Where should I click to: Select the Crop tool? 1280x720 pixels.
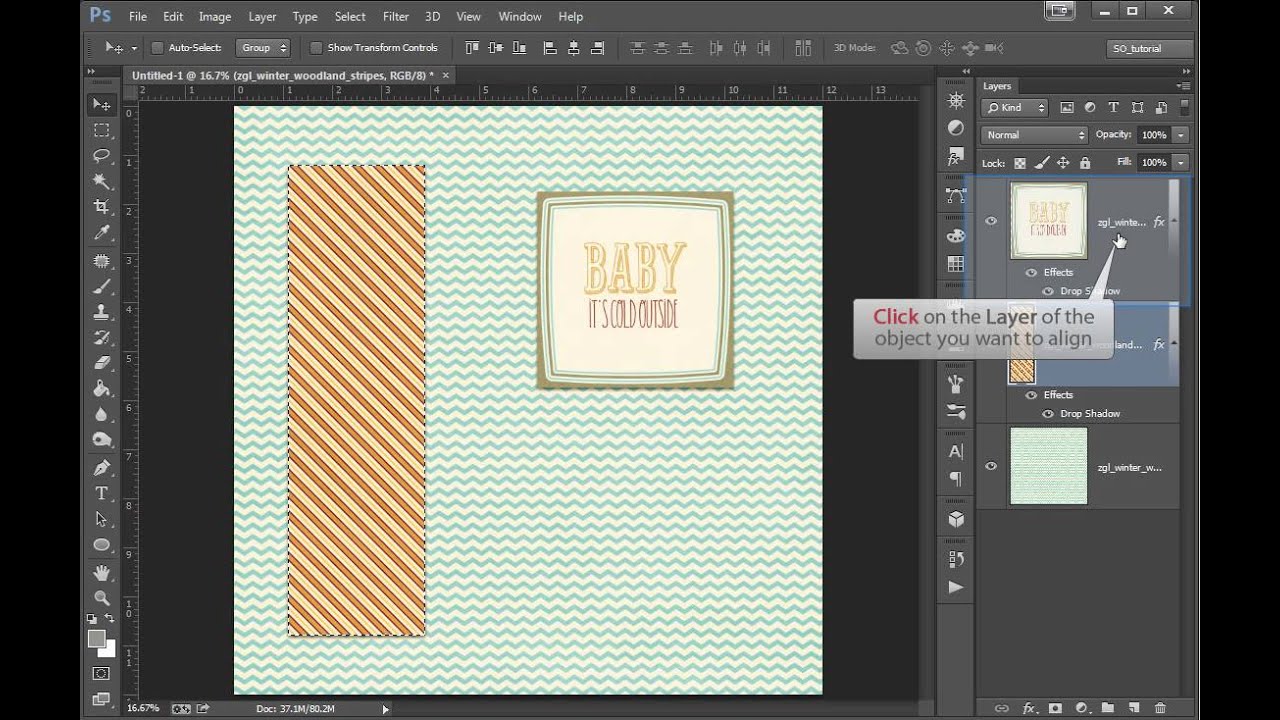pos(101,207)
